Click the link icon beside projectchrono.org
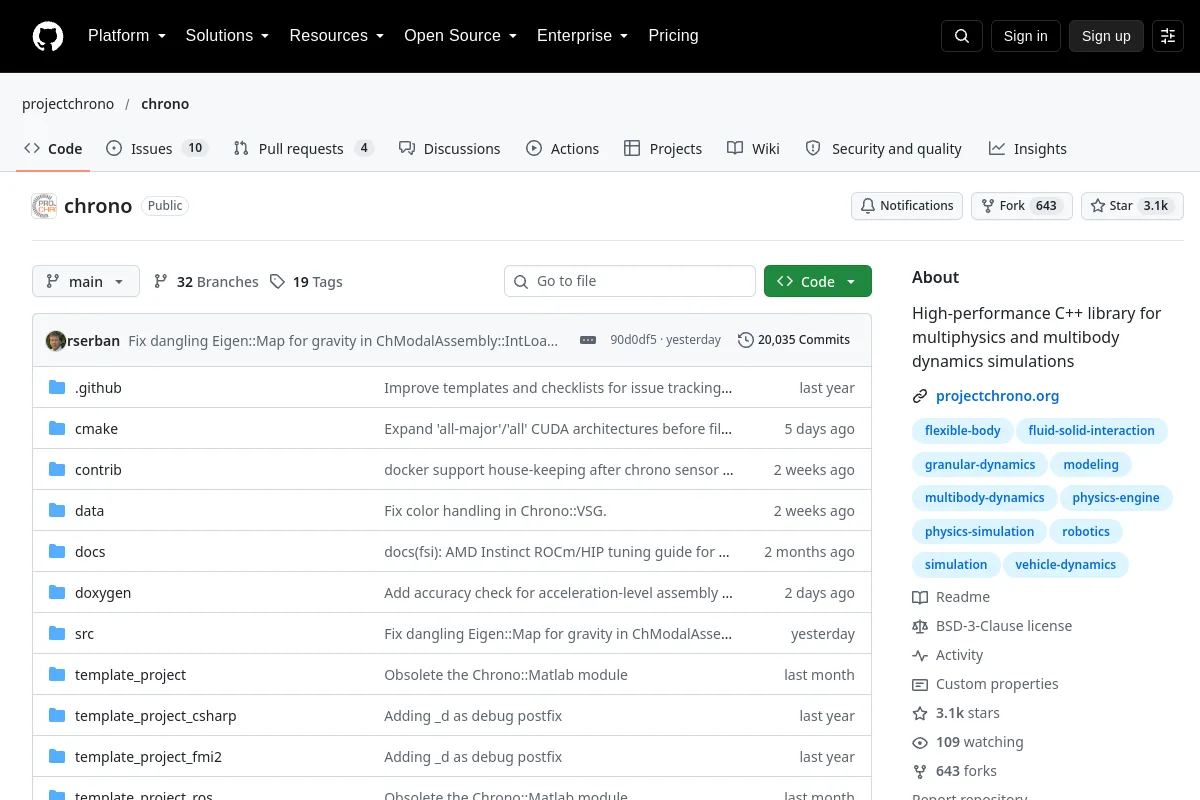 (920, 396)
